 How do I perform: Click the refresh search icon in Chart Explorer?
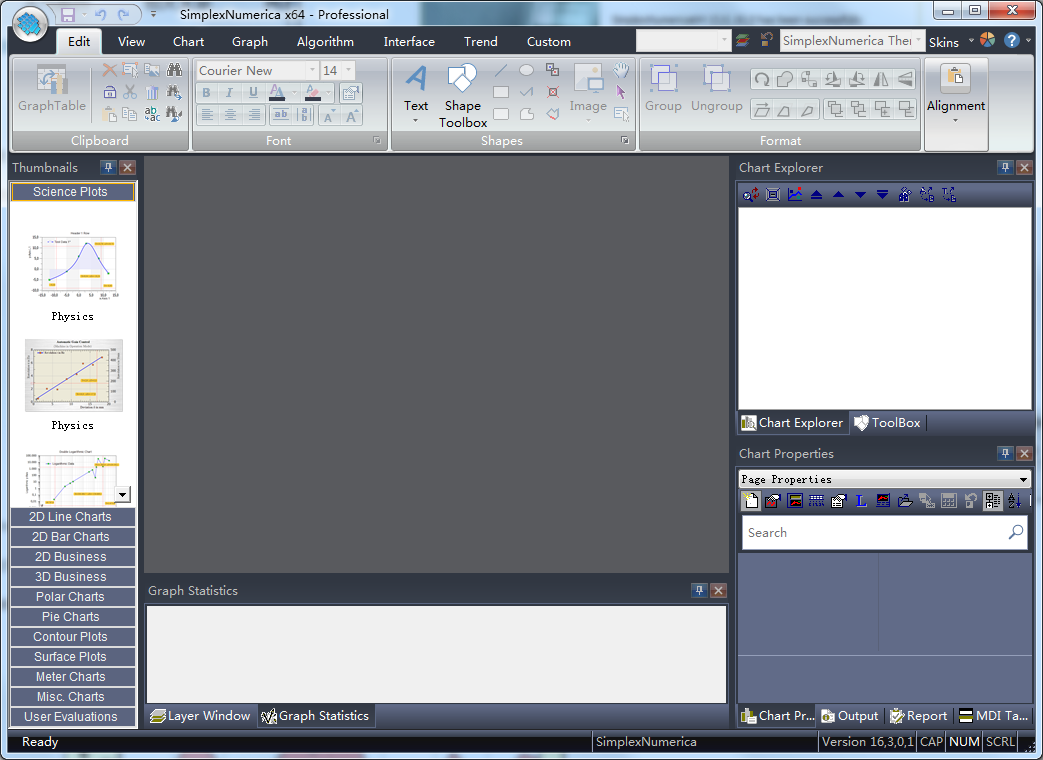pyautogui.click(x=751, y=194)
